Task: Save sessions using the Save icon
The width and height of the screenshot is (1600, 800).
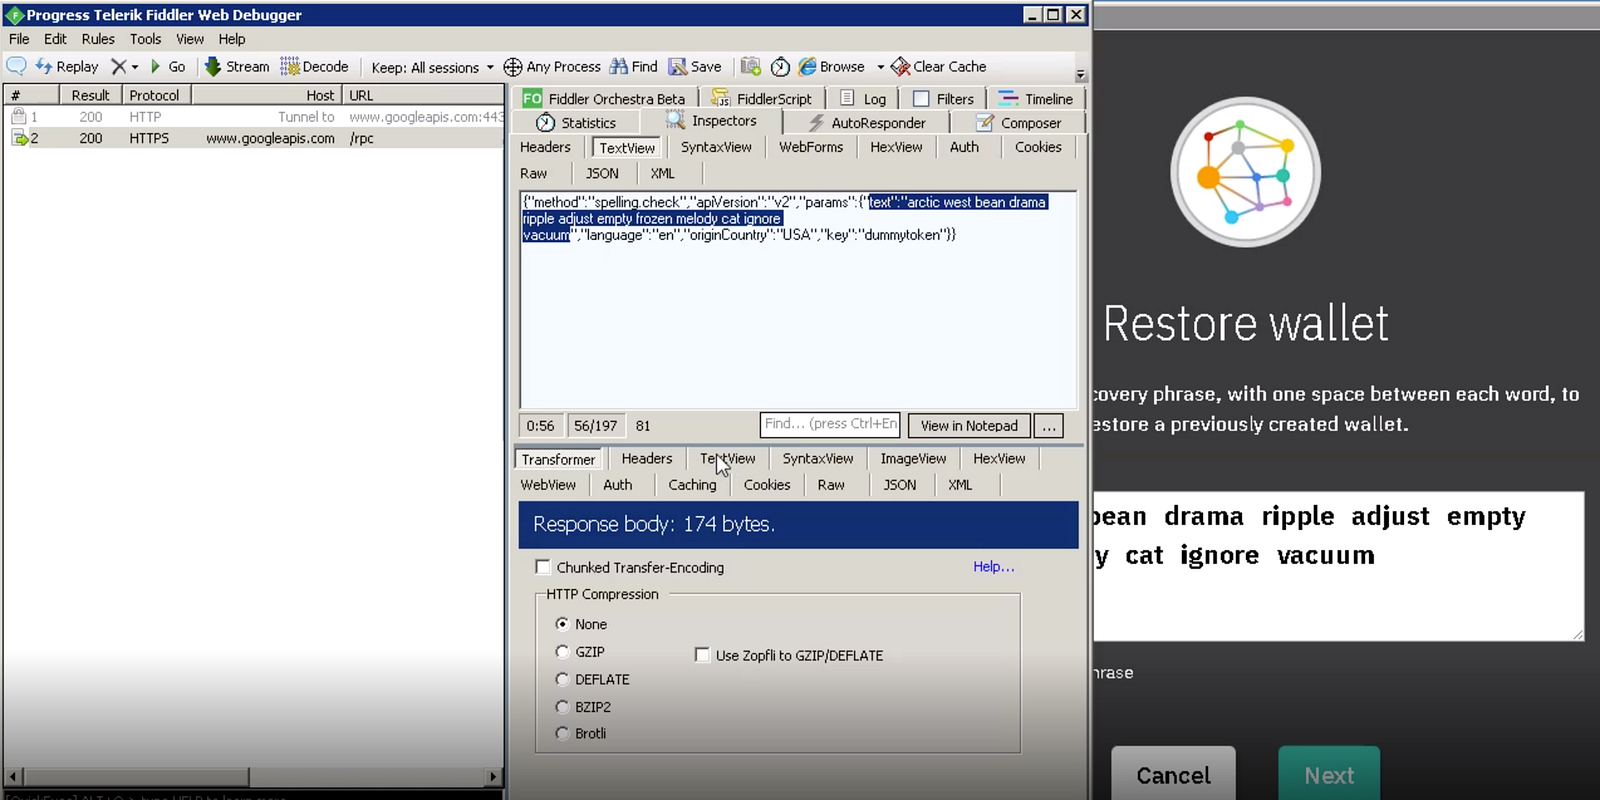Action: pos(694,66)
